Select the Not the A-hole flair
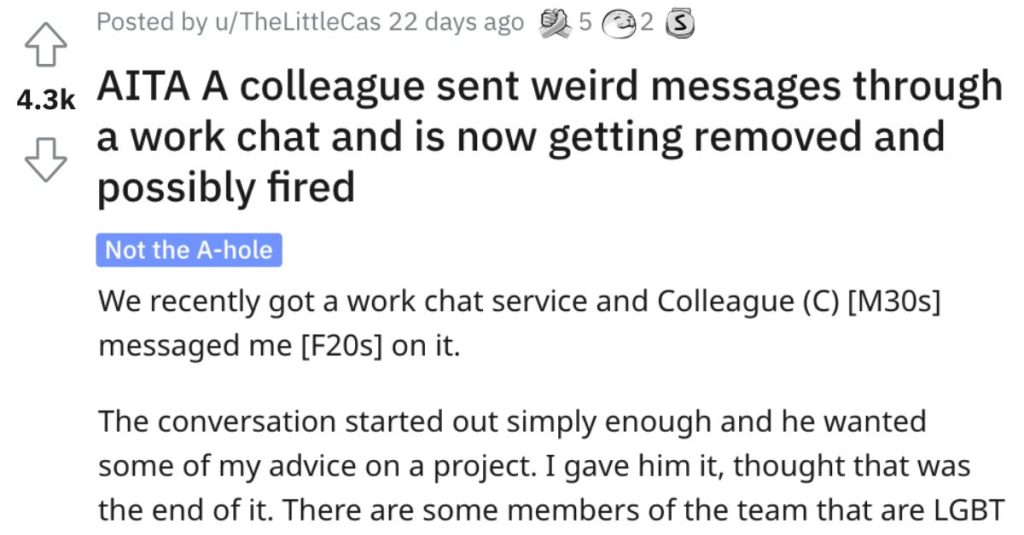 tap(189, 250)
